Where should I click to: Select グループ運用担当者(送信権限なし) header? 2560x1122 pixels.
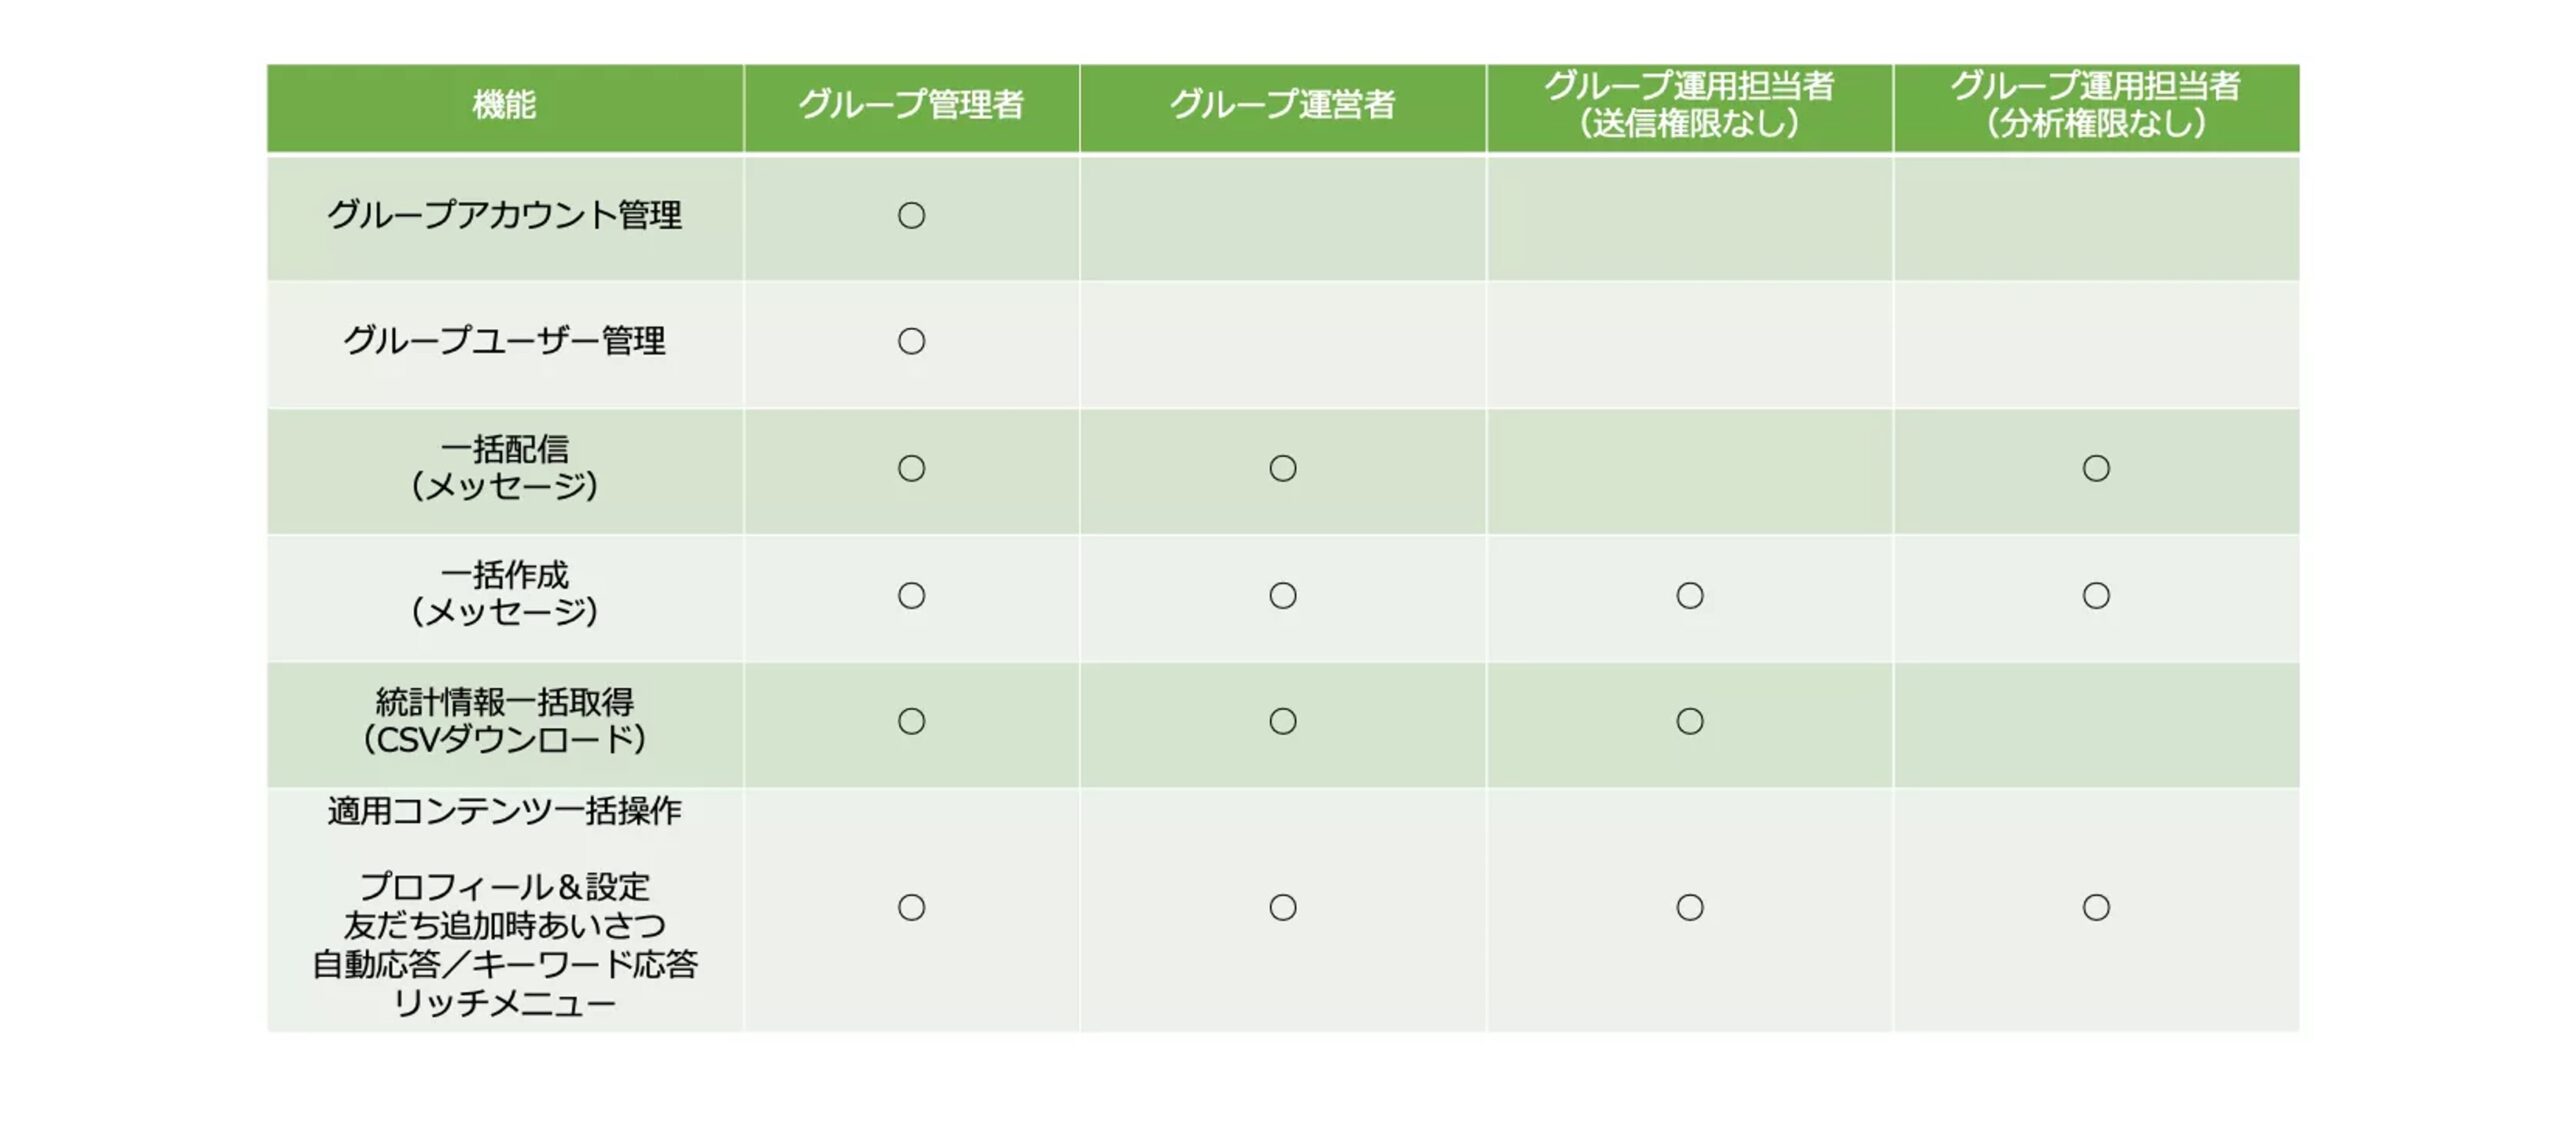(1689, 104)
